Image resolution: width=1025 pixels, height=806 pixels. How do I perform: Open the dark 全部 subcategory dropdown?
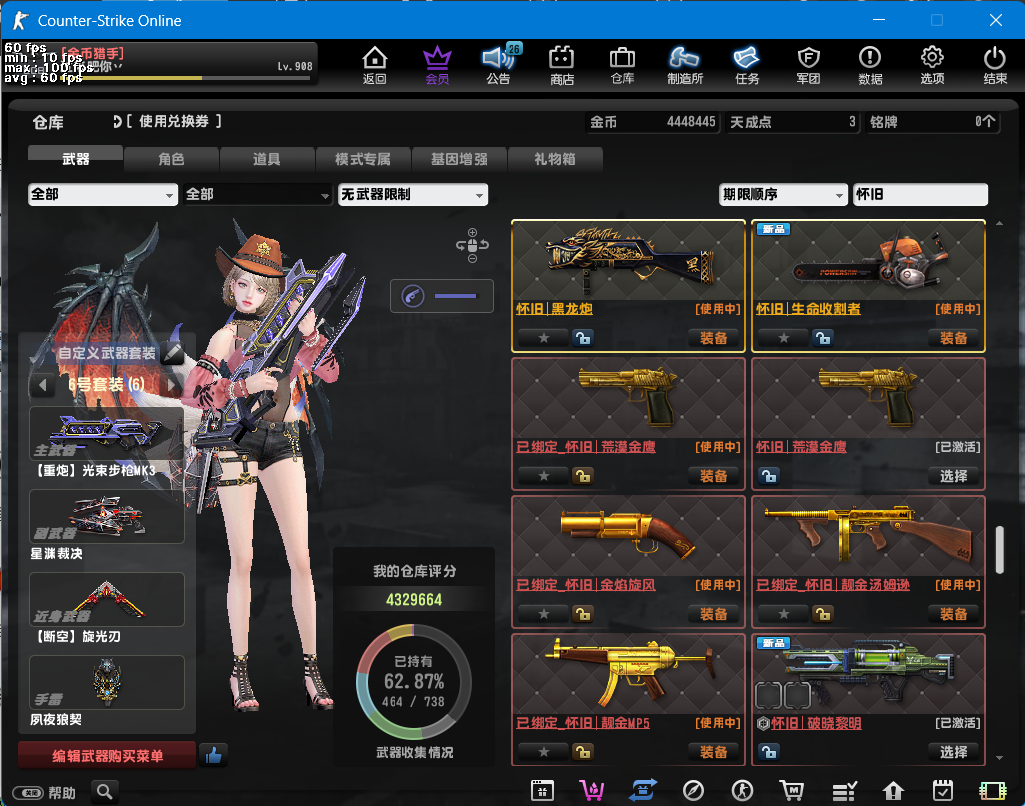[x=258, y=194]
